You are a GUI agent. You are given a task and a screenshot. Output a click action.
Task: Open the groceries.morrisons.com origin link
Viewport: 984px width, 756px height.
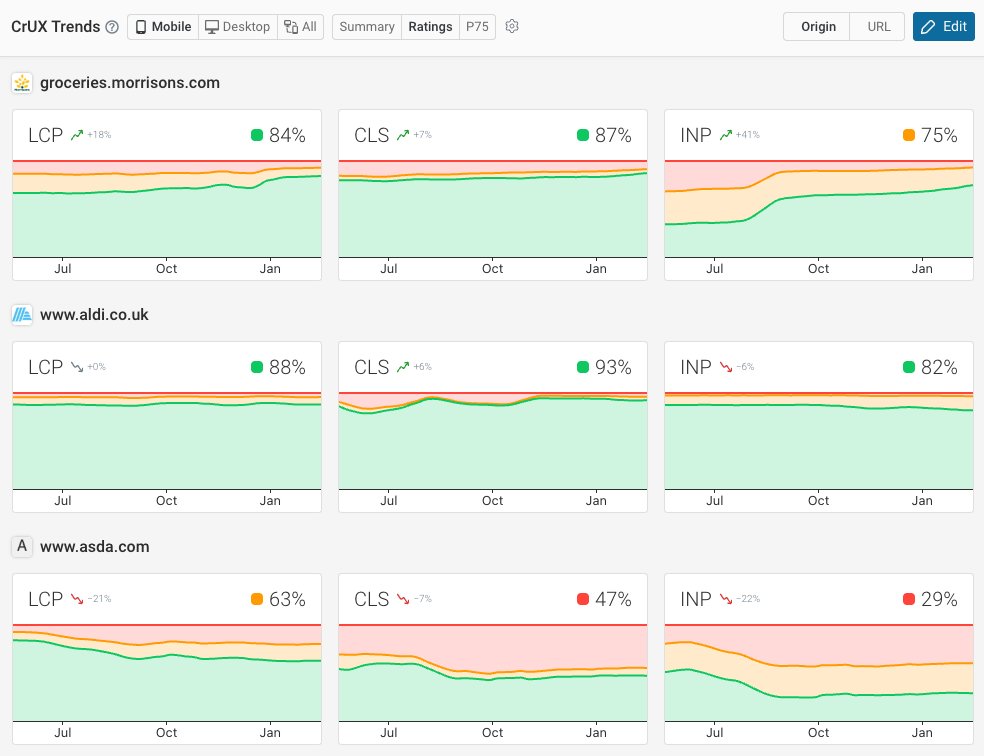coord(128,83)
